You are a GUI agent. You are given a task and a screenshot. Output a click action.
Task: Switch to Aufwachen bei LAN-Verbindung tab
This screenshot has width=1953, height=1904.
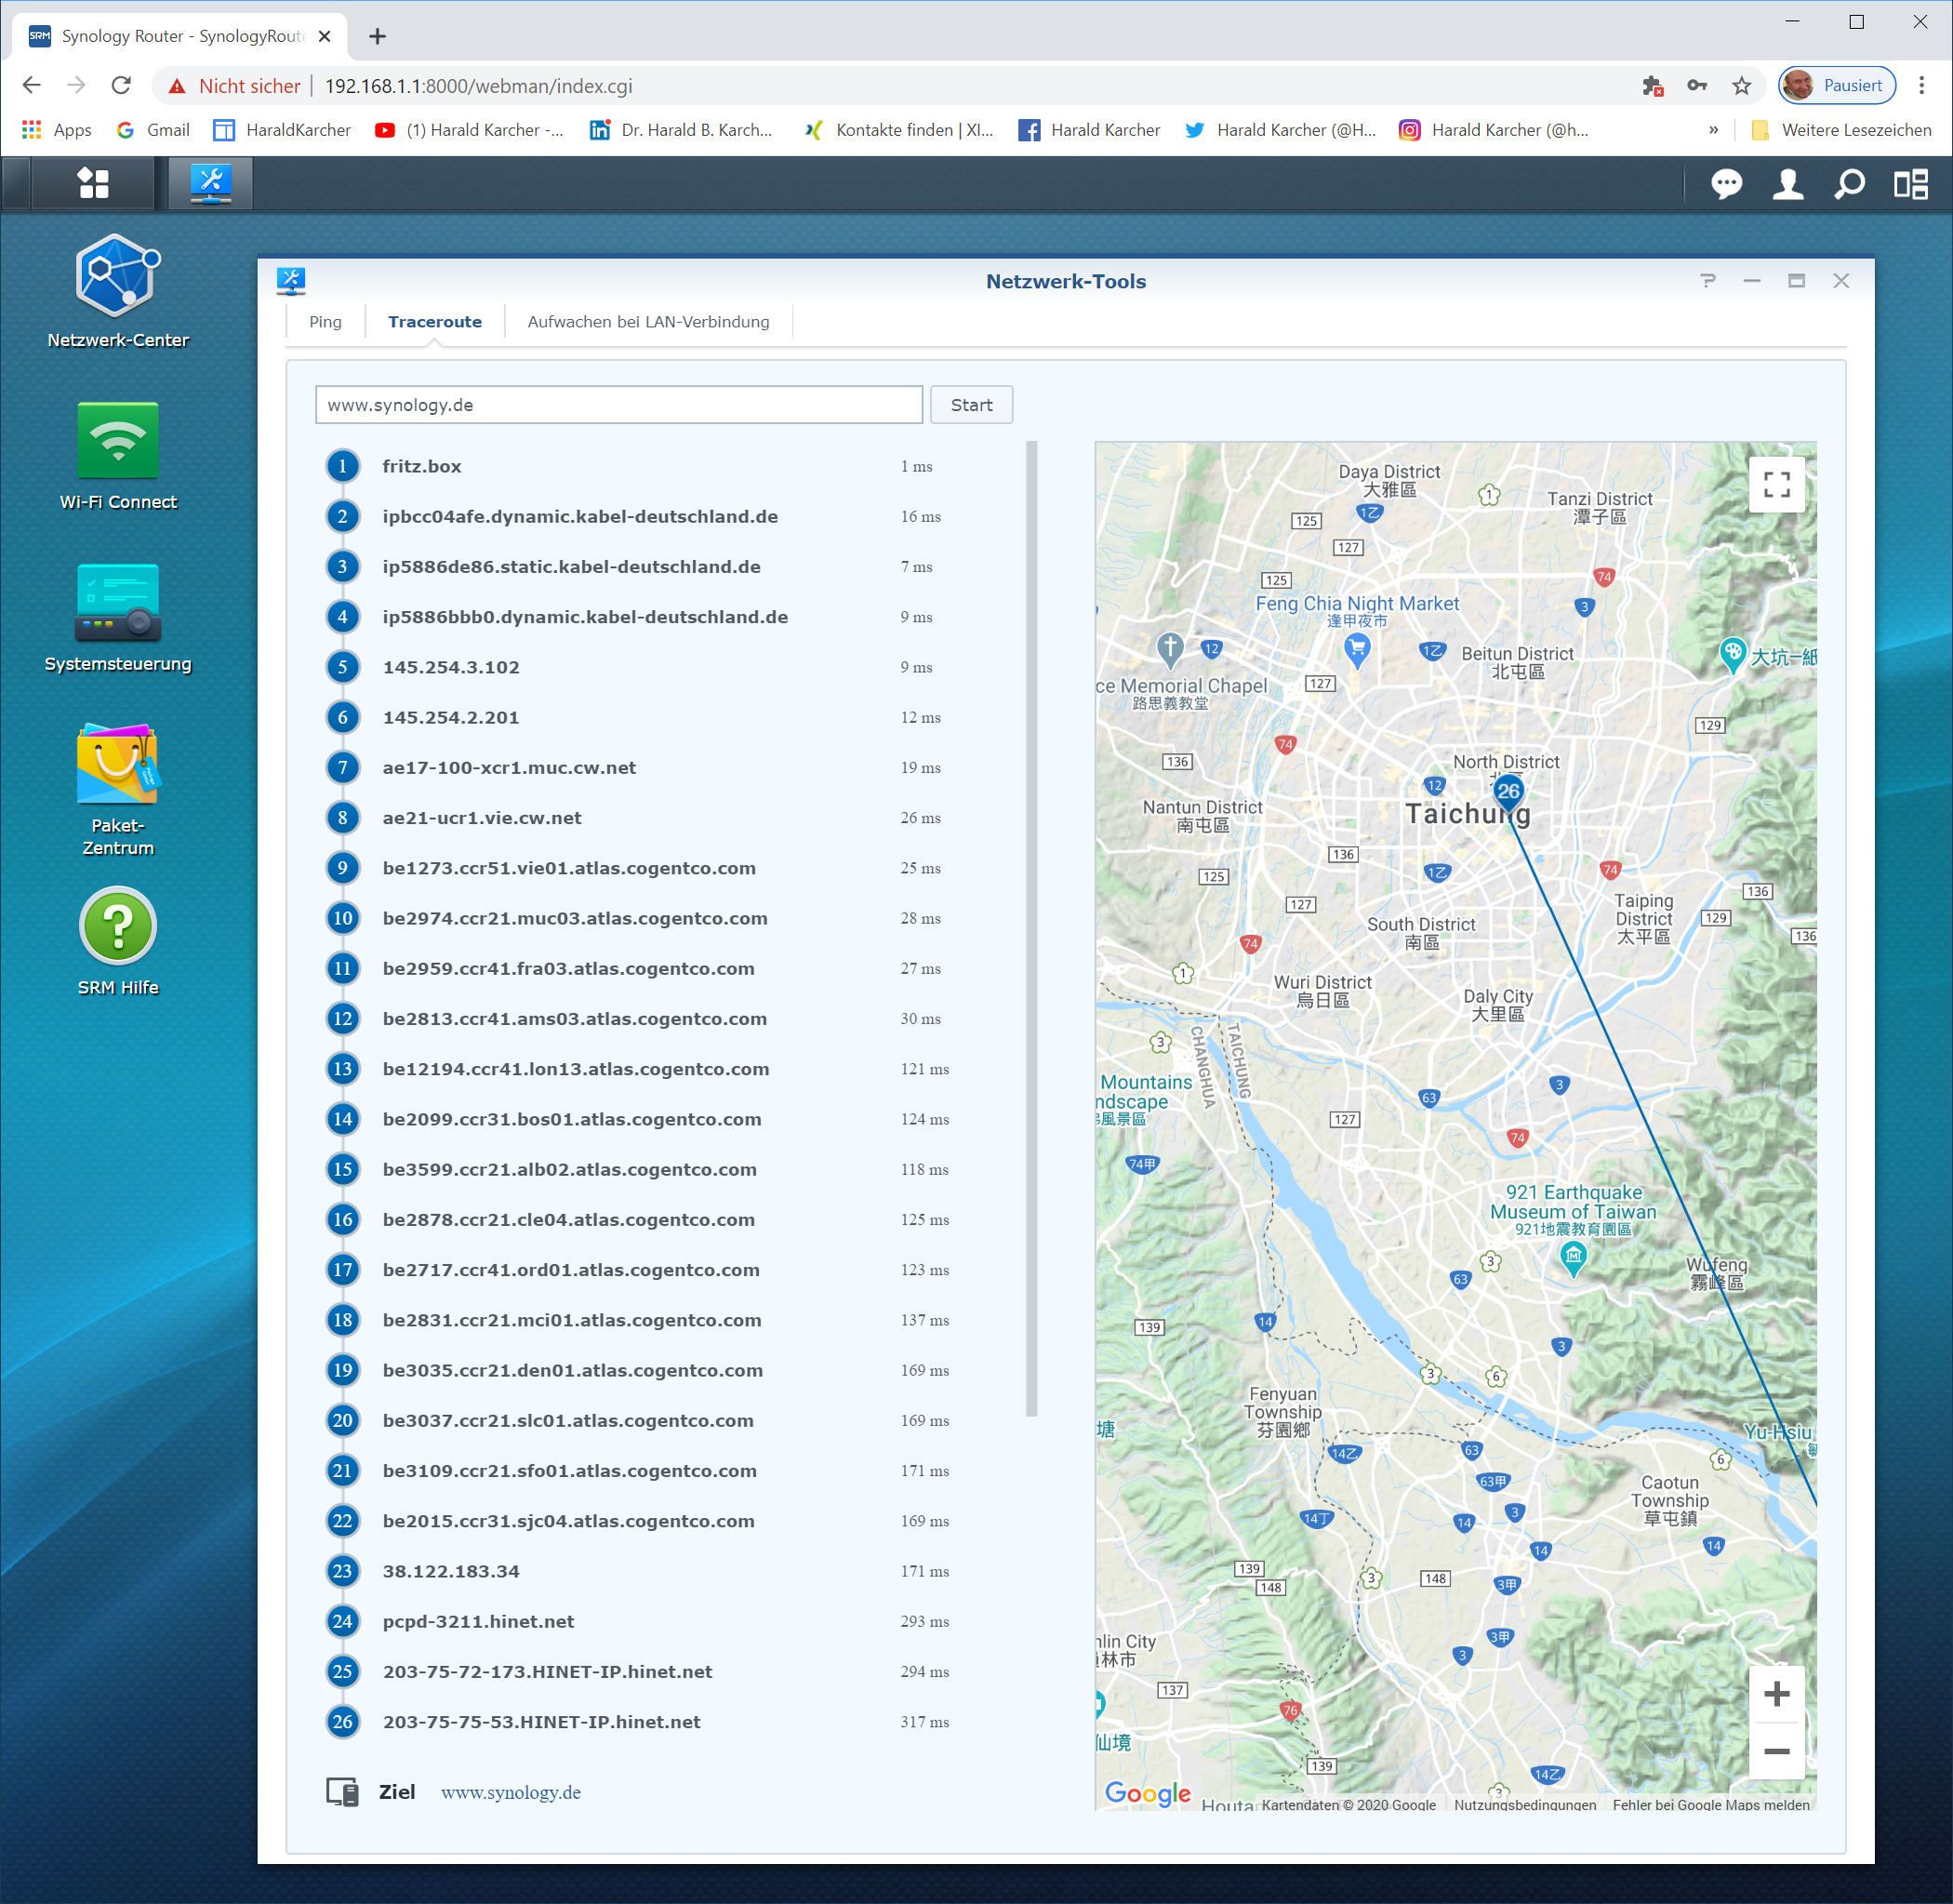pos(648,322)
